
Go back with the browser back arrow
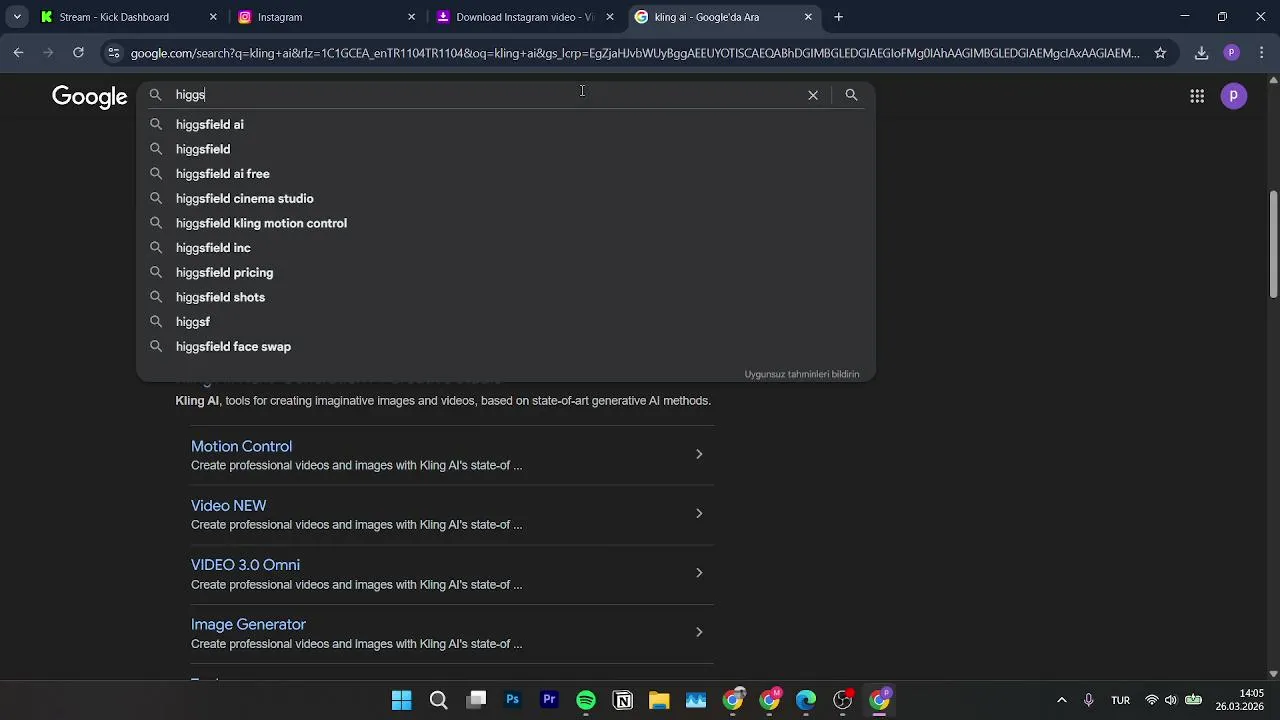[x=19, y=53]
